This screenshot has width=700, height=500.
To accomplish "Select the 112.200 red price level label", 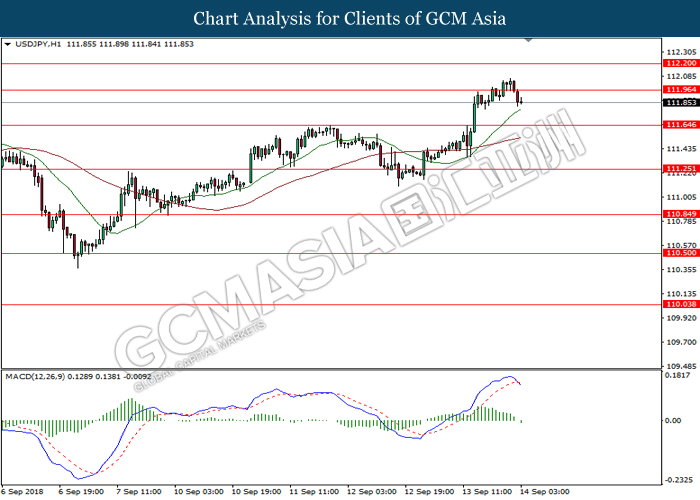I will pyautogui.click(x=681, y=63).
